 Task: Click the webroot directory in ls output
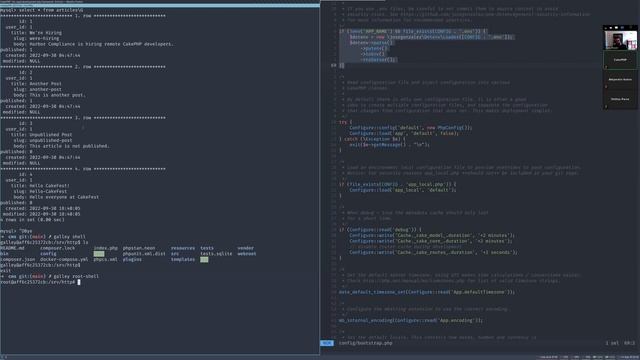[247, 254]
